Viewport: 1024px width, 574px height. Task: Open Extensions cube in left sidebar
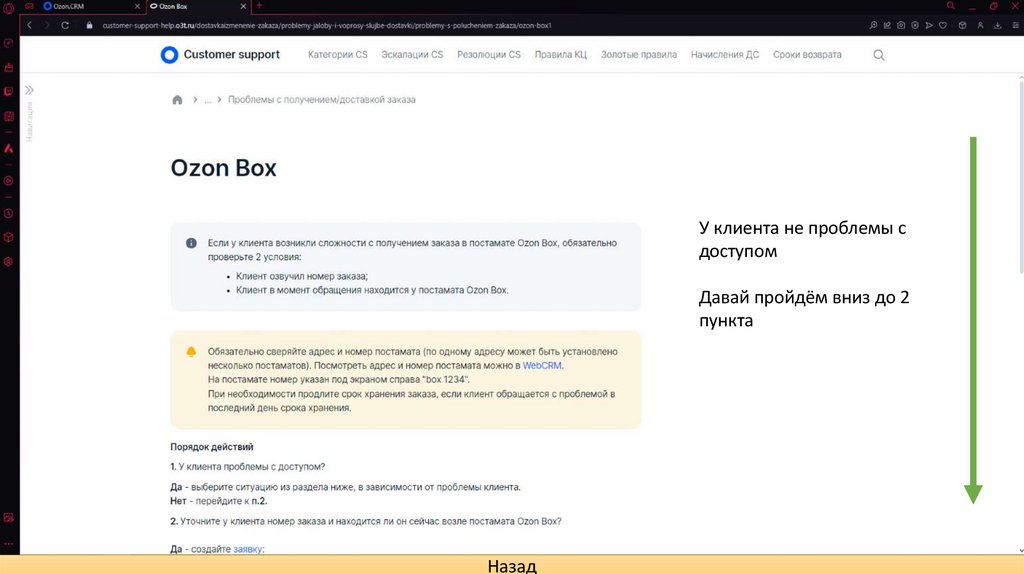click(x=8, y=238)
